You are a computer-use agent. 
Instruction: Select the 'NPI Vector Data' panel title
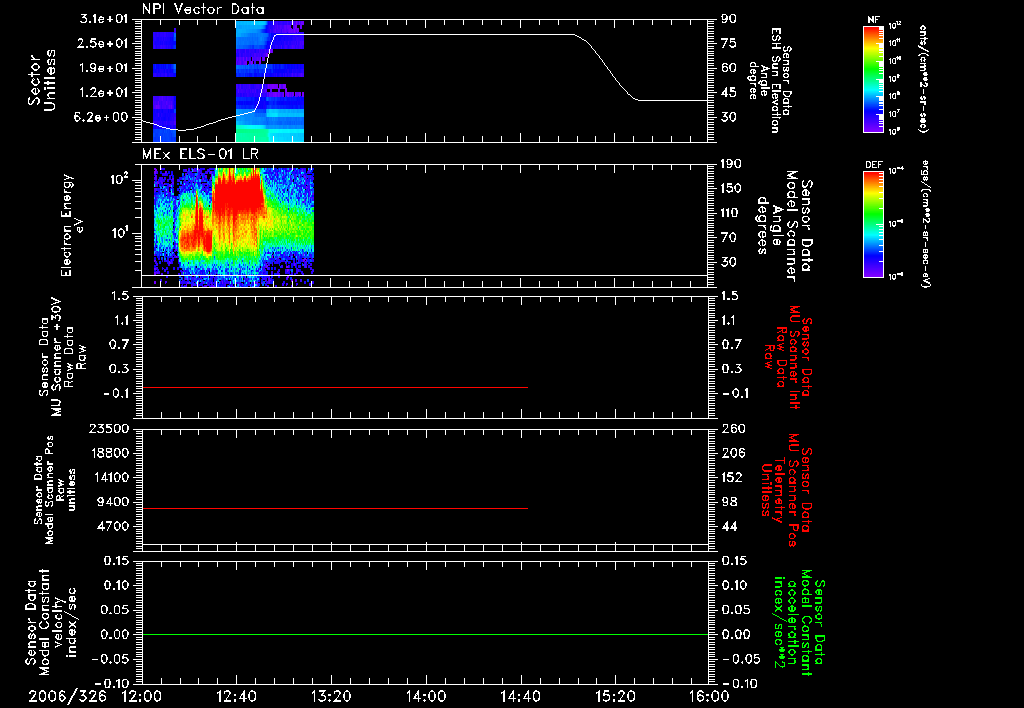[203, 9]
